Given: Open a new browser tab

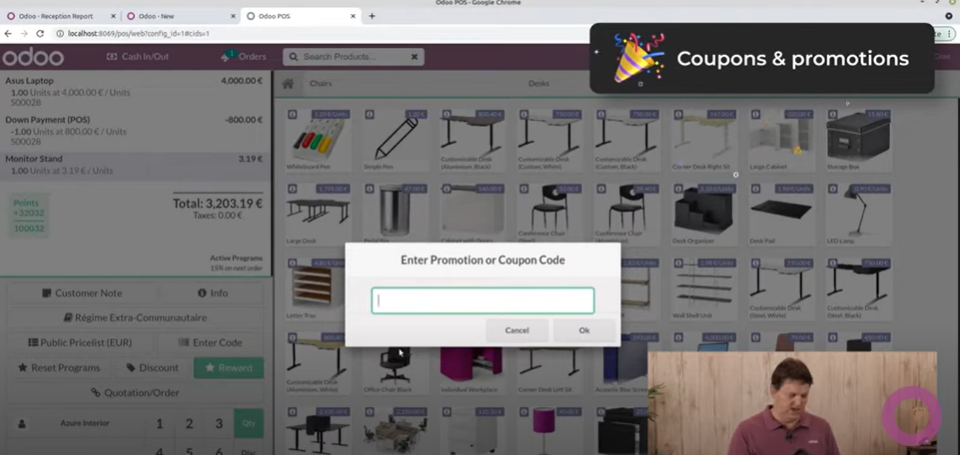Looking at the screenshot, I should [x=372, y=17].
